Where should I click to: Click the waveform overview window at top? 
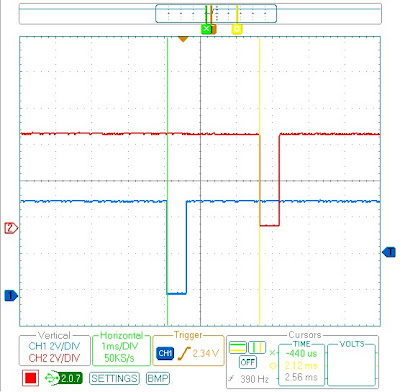click(x=216, y=14)
